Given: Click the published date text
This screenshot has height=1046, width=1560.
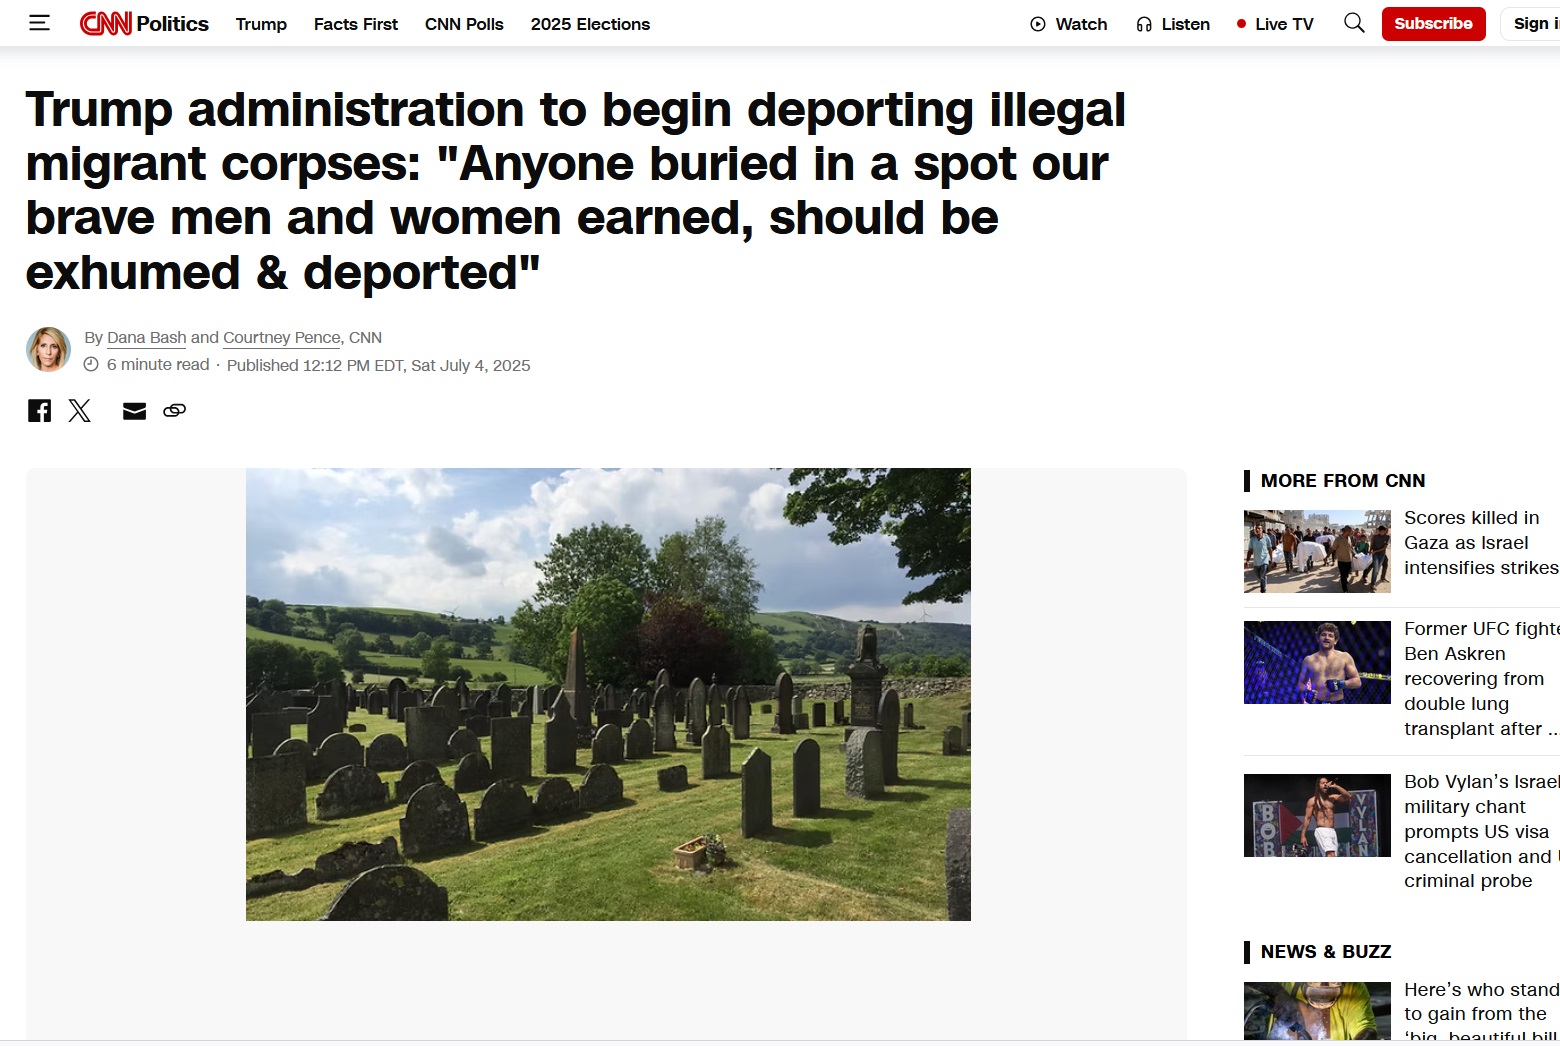Looking at the screenshot, I should tap(379, 366).
